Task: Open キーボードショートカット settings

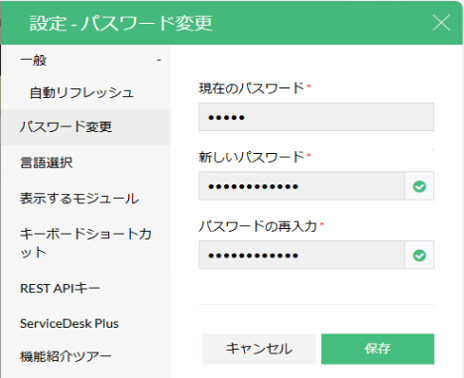Action: click(x=86, y=243)
